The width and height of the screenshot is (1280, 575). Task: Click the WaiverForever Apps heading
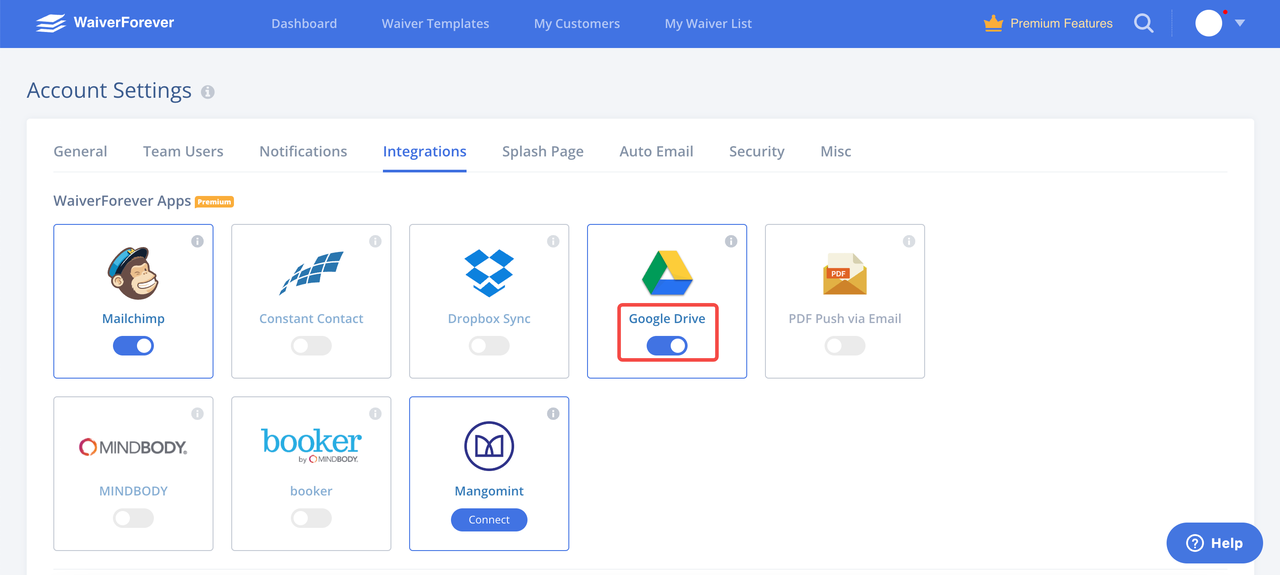pyautogui.click(x=122, y=201)
